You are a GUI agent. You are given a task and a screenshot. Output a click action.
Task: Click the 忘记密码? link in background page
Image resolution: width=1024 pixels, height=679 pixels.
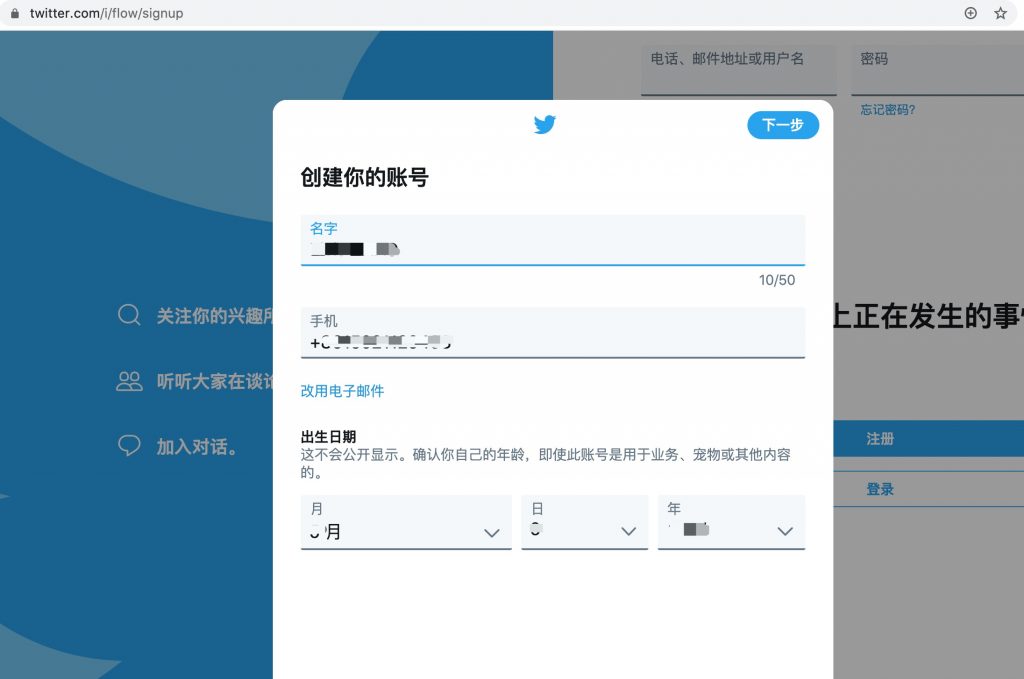[x=888, y=110]
